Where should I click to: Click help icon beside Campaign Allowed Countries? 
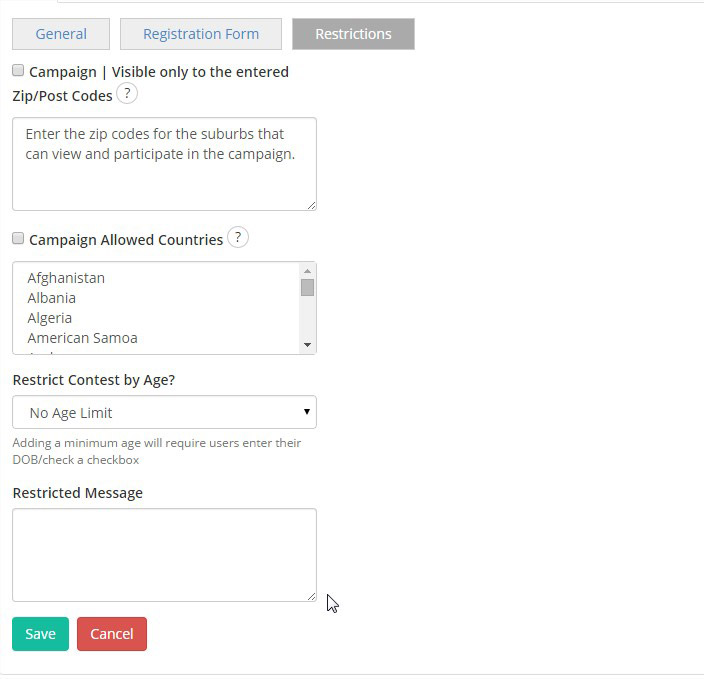[x=237, y=238]
